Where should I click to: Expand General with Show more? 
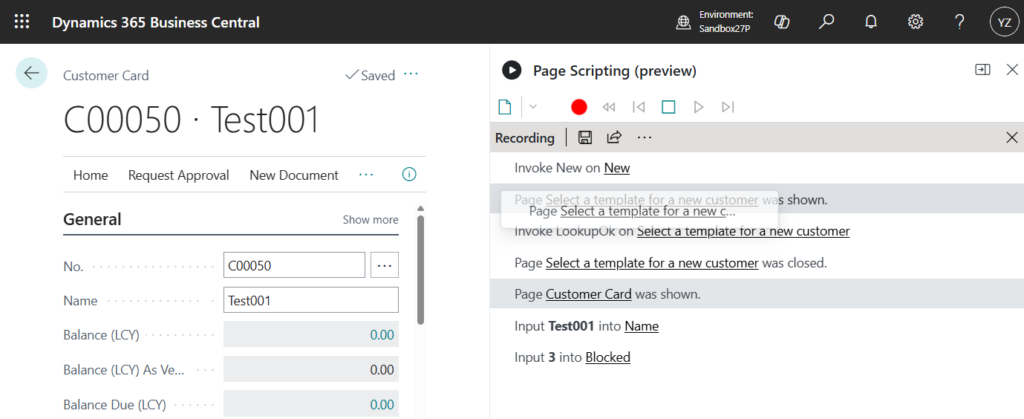[x=370, y=220]
